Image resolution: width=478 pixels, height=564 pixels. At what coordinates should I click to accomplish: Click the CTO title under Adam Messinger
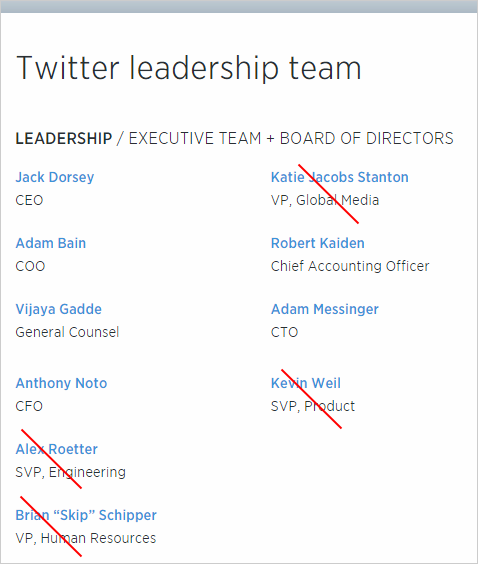[284, 332]
